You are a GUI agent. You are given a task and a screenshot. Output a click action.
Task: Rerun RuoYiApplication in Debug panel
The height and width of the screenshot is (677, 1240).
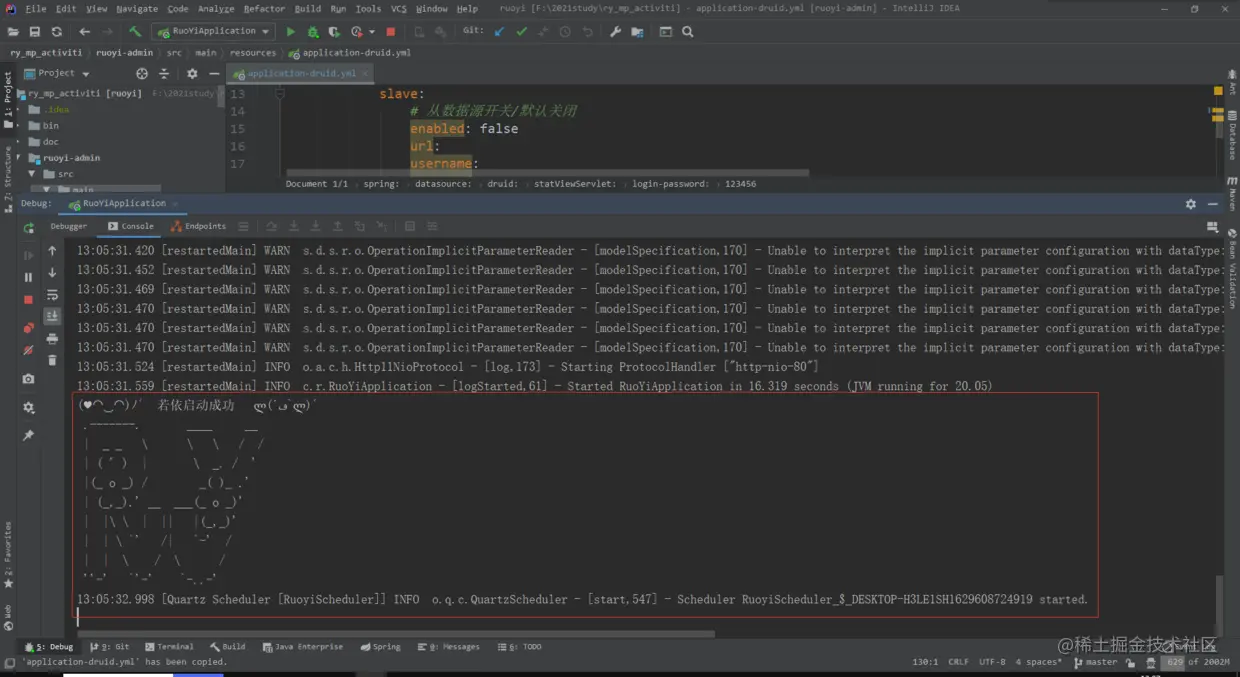pos(28,228)
